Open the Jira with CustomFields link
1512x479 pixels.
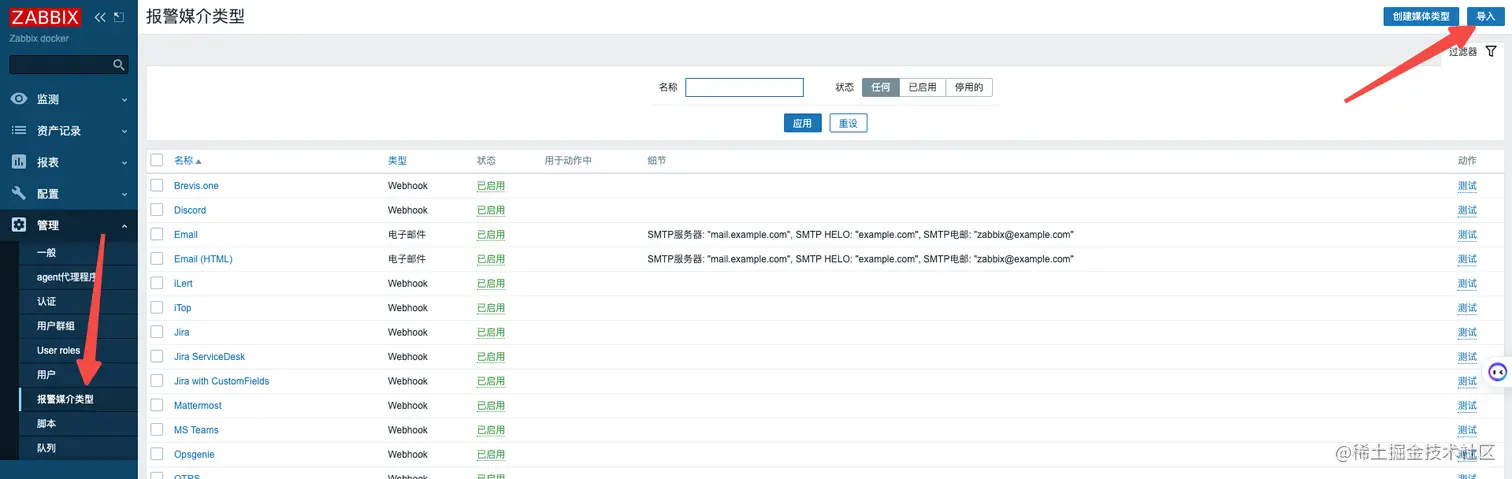pos(221,381)
